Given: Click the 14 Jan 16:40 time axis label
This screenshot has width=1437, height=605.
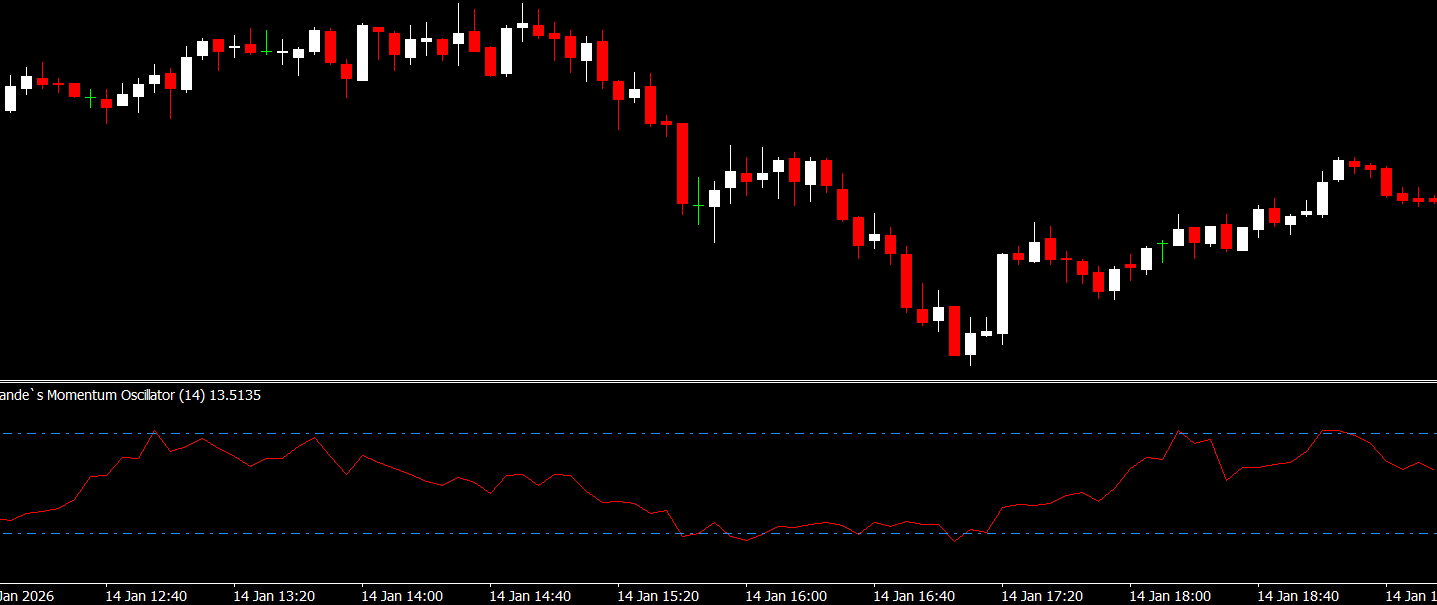Looking at the screenshot, I should pos(914,596).
